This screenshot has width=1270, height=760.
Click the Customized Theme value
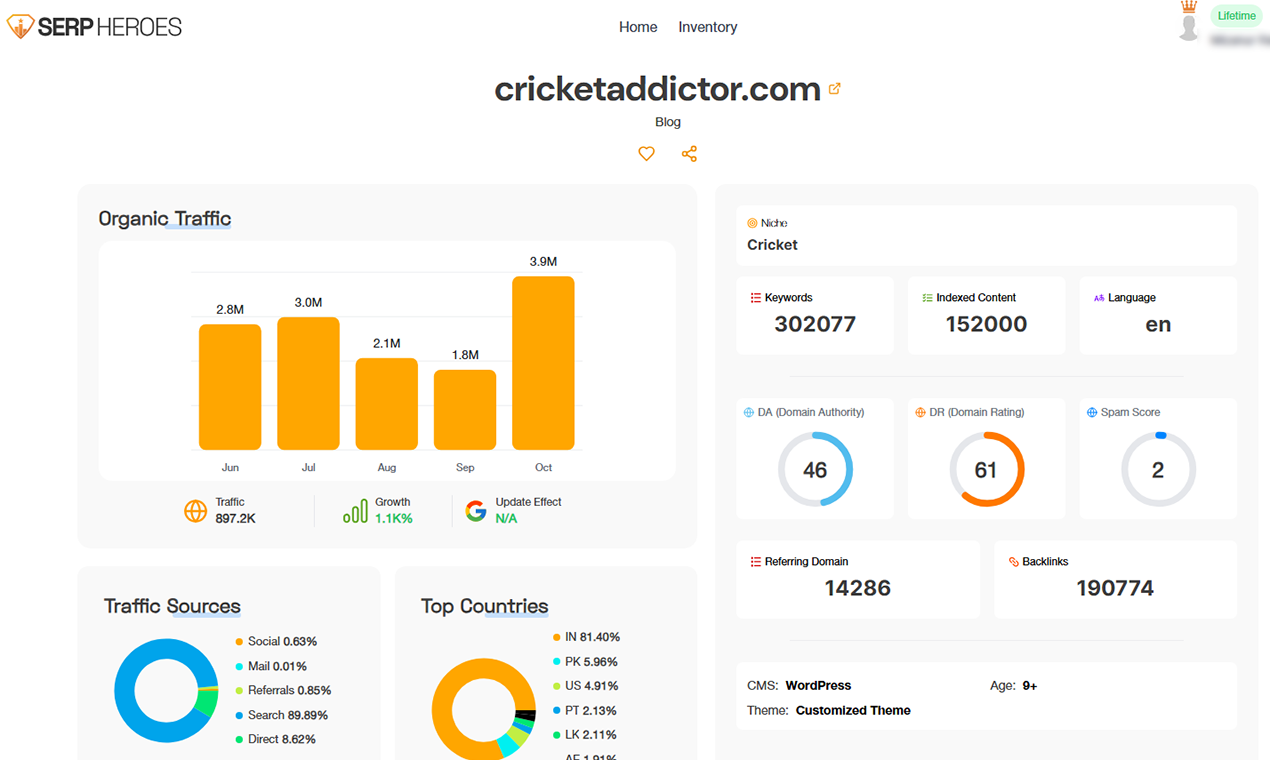coord(853,711)
